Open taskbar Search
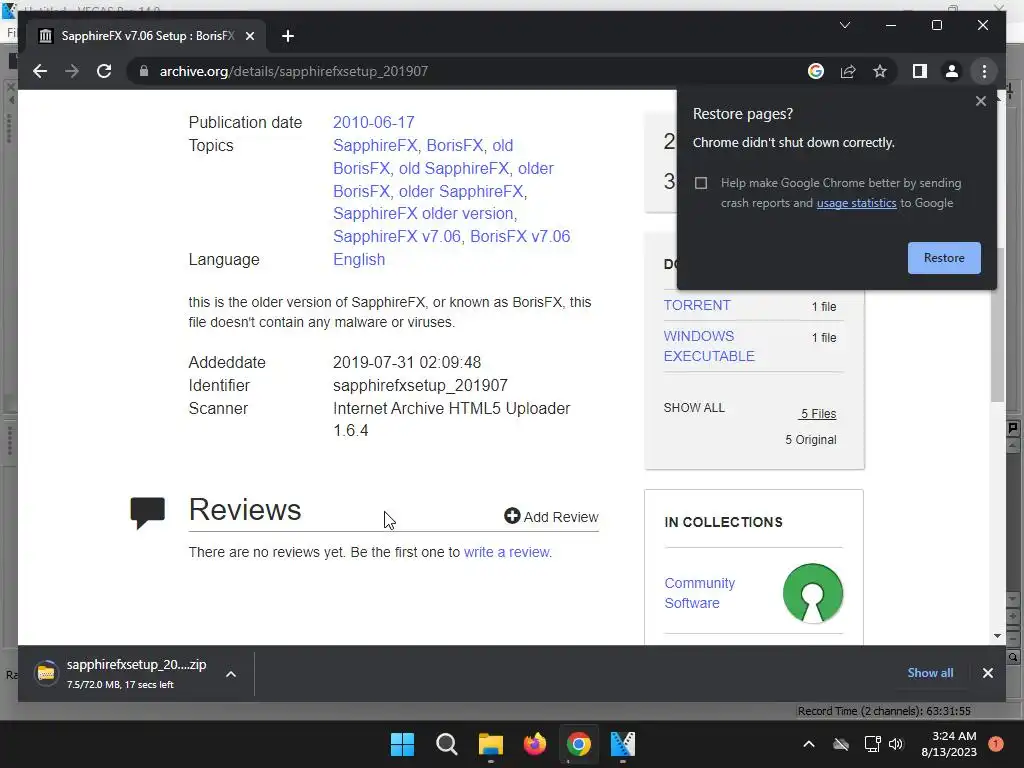The width and height of the screenshot is (1024, 768). [x=447, y=744]
